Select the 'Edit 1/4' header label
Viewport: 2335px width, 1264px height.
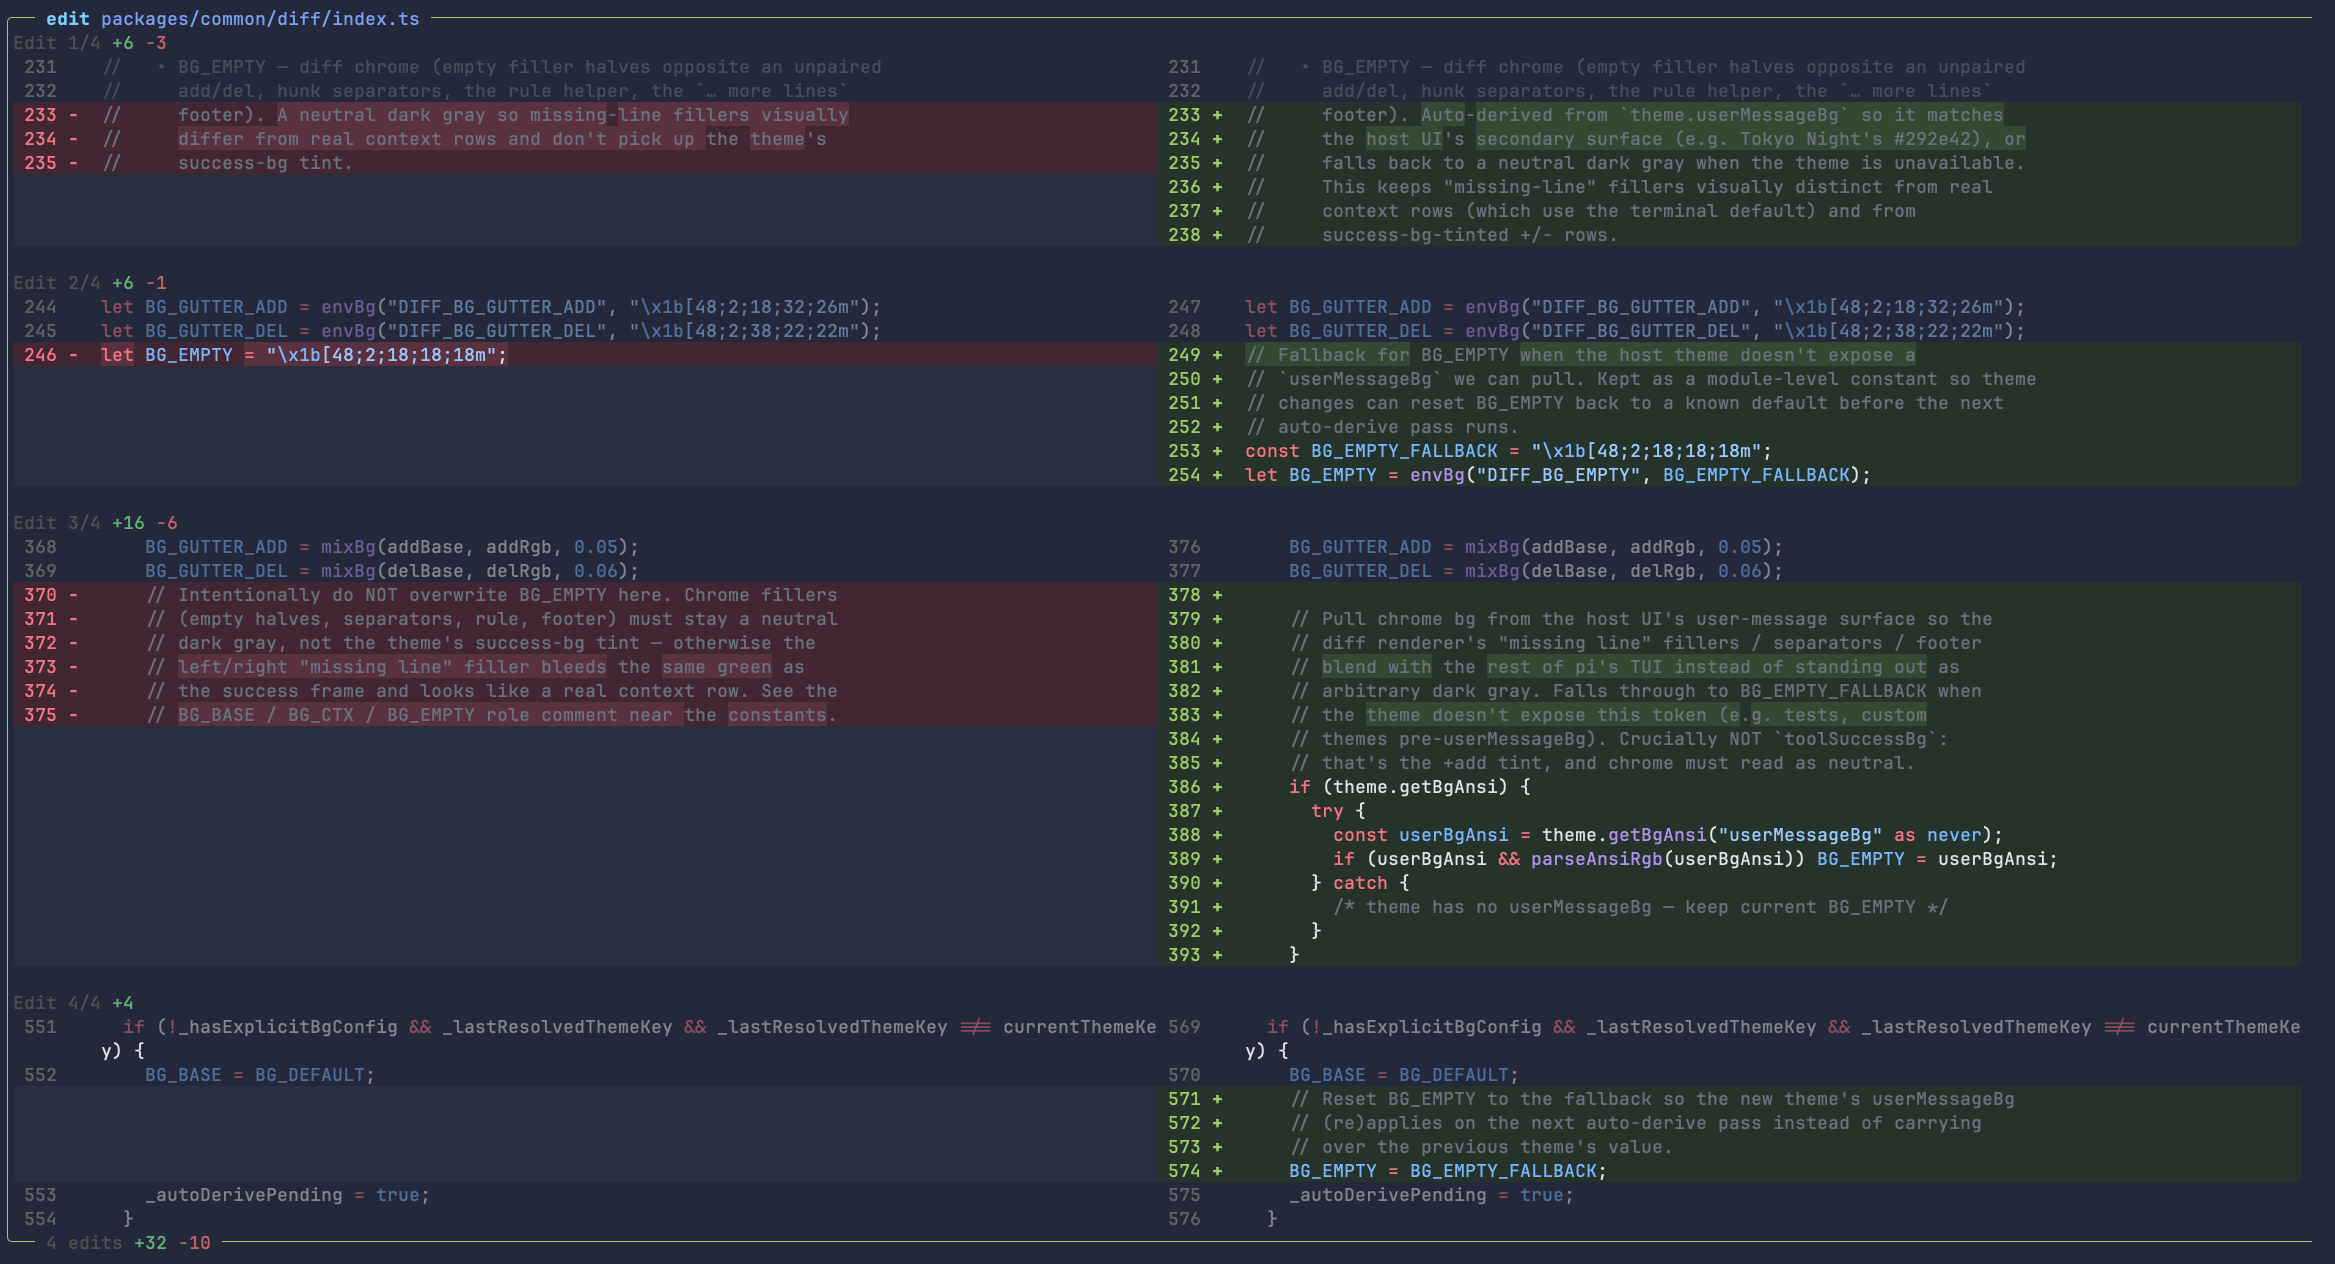(x=57, y=43)
